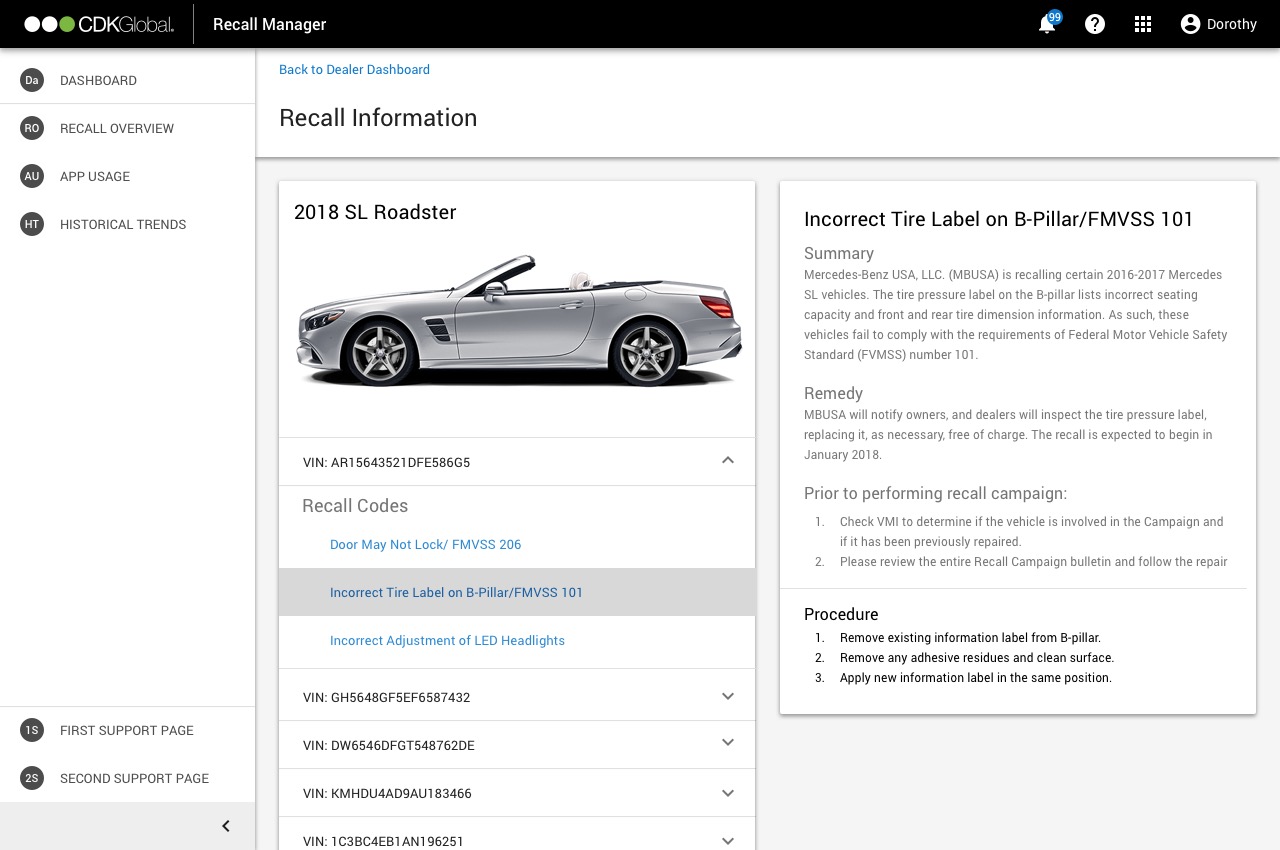Open Second Support Page menu item
The image size is (1280, 850).
coord(134,778)
